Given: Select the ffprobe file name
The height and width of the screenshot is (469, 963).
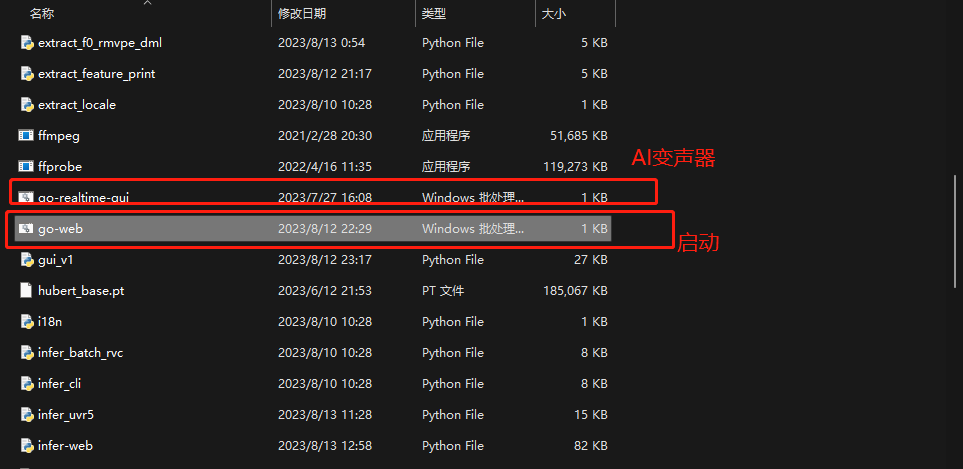Looking at the screenshot, I should pos(60,166).
